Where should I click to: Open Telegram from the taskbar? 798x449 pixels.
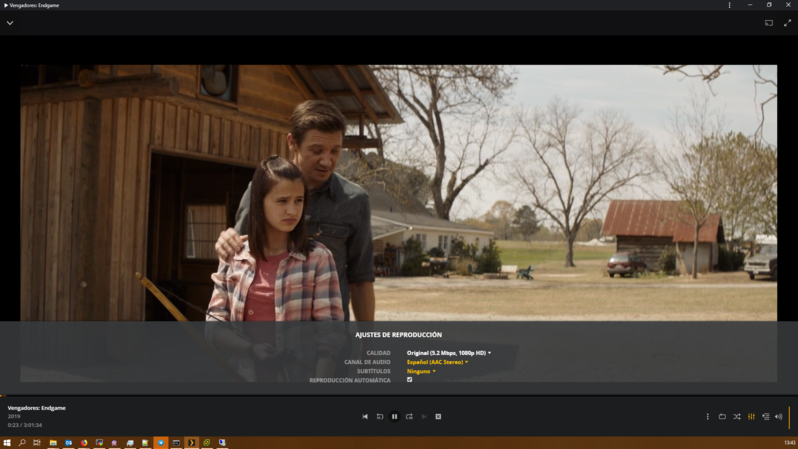pos(161,443)
